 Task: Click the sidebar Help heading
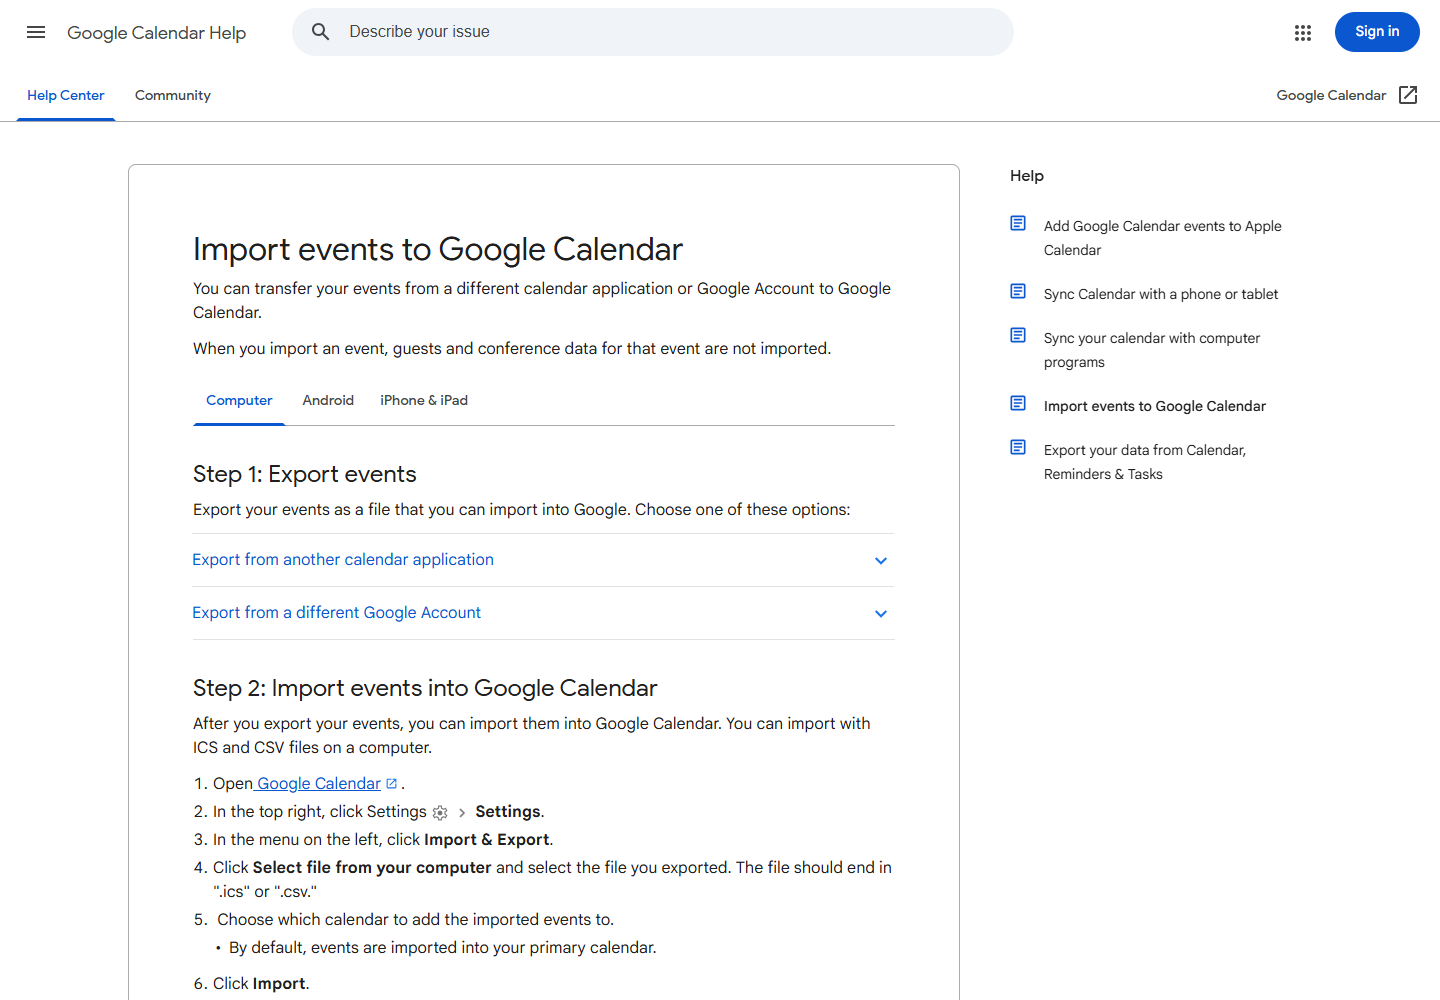1027,176
